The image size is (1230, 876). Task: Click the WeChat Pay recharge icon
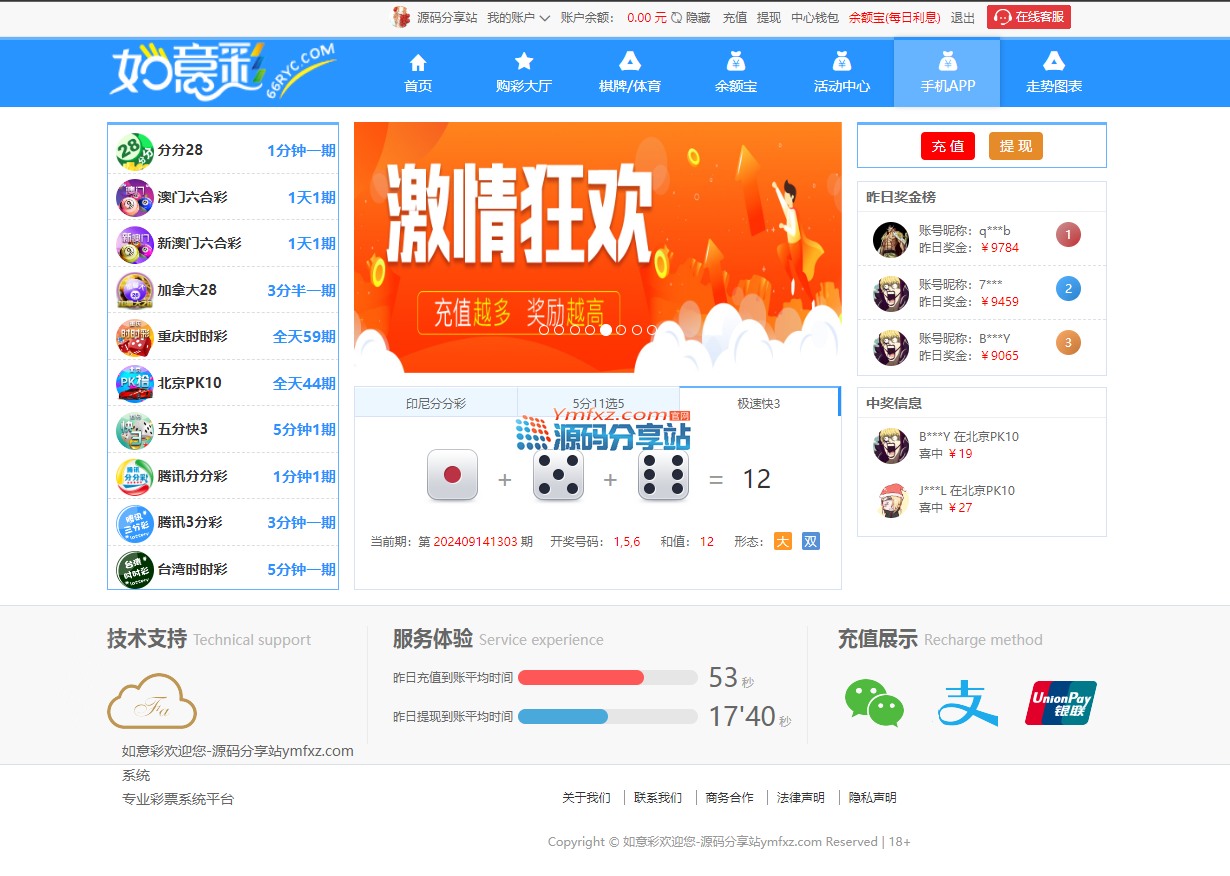point(874,702)
